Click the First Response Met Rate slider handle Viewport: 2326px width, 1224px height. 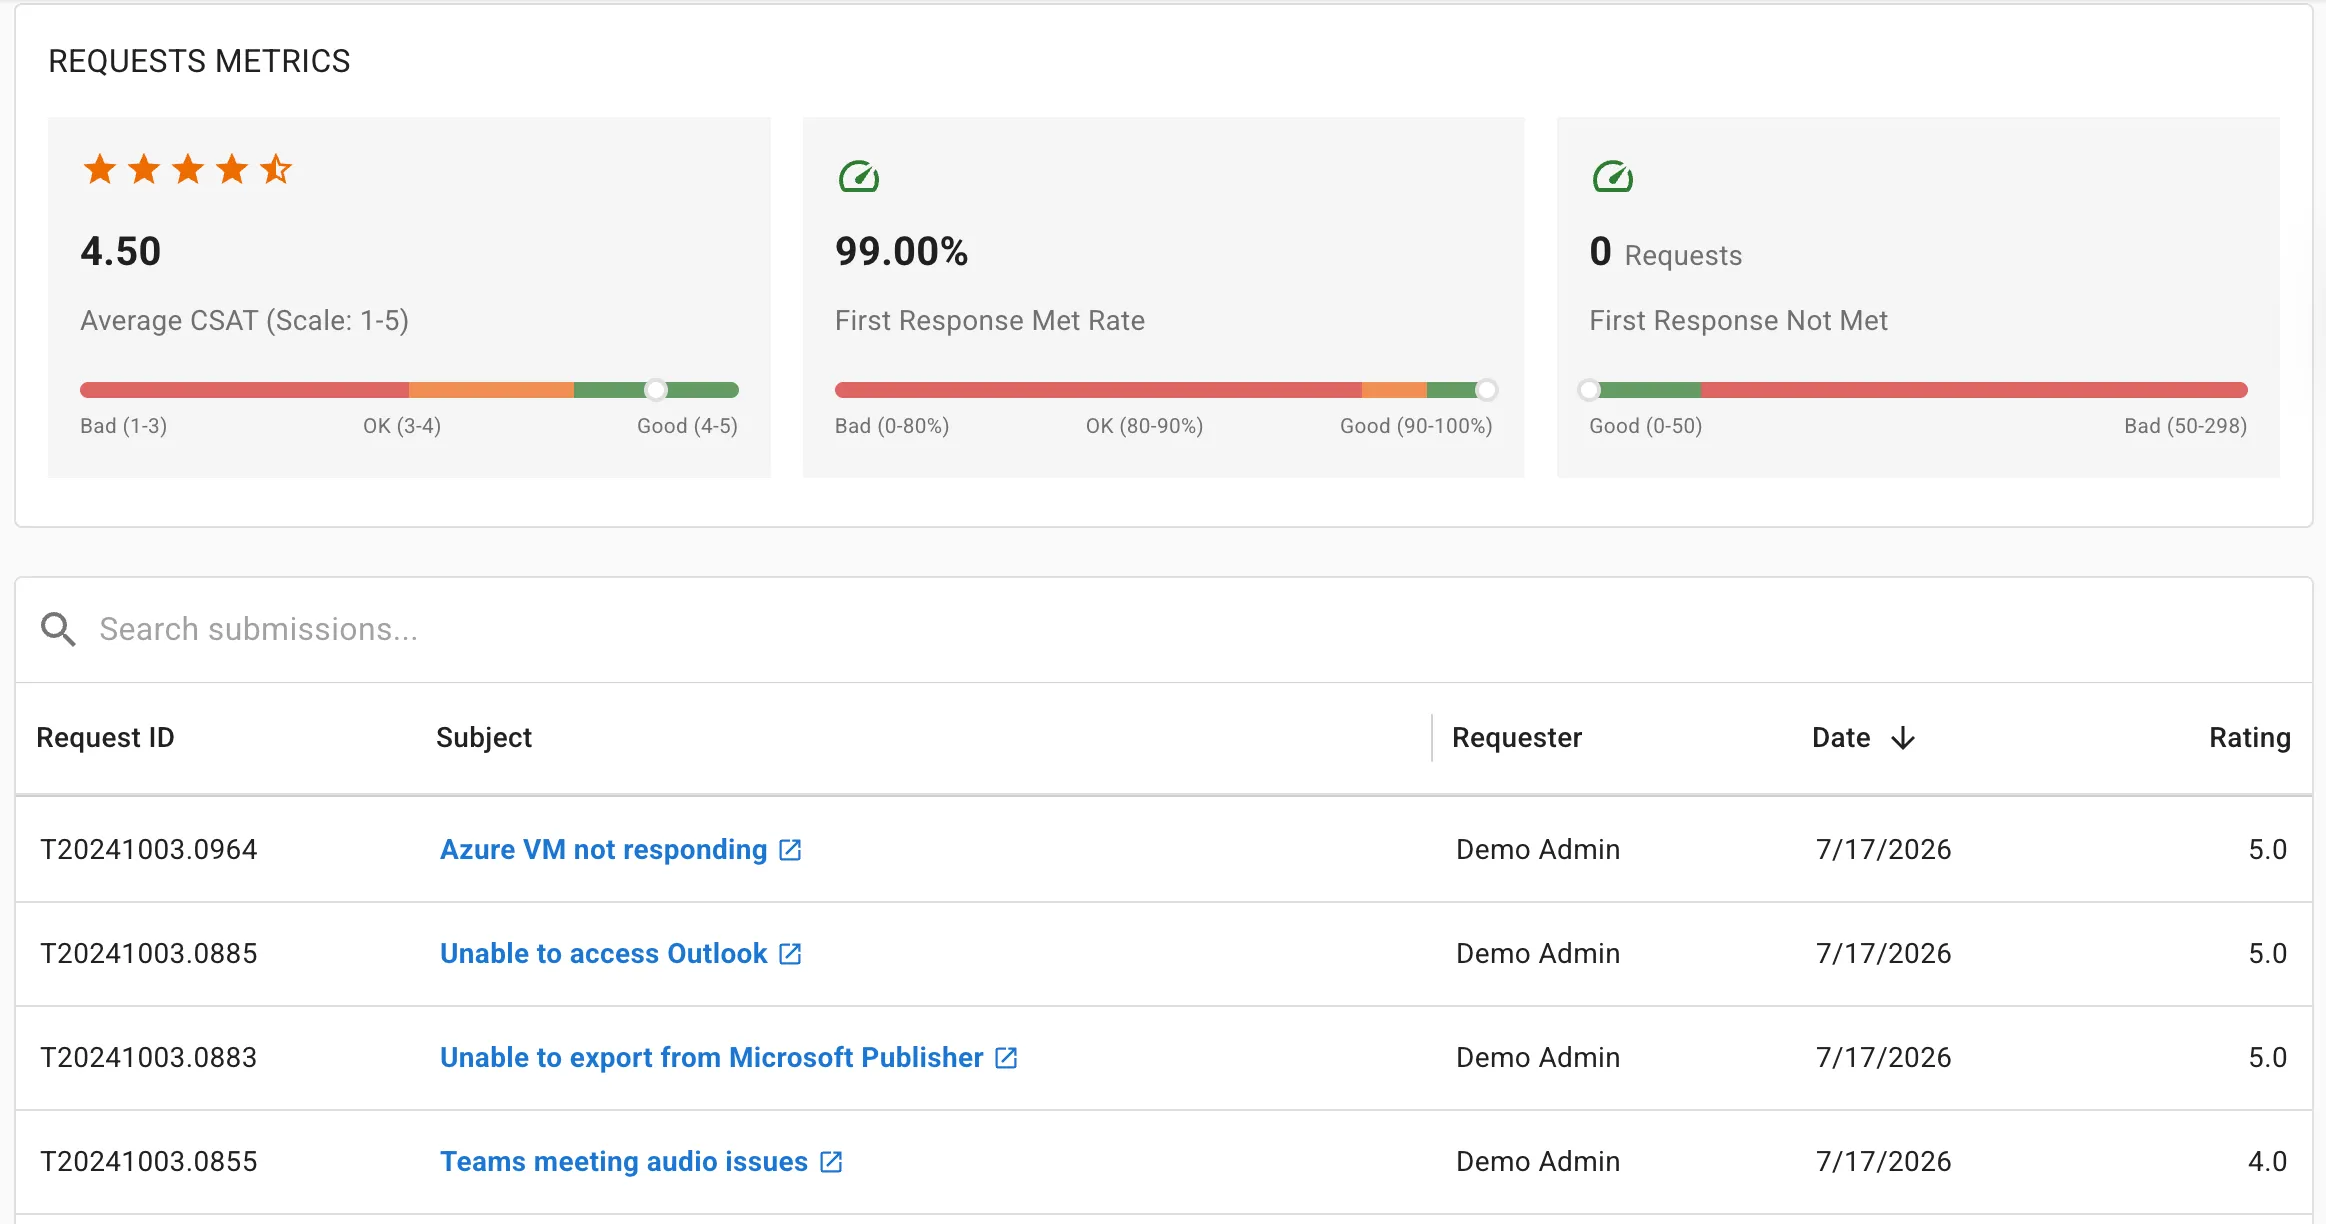[x=1487, y=390]
